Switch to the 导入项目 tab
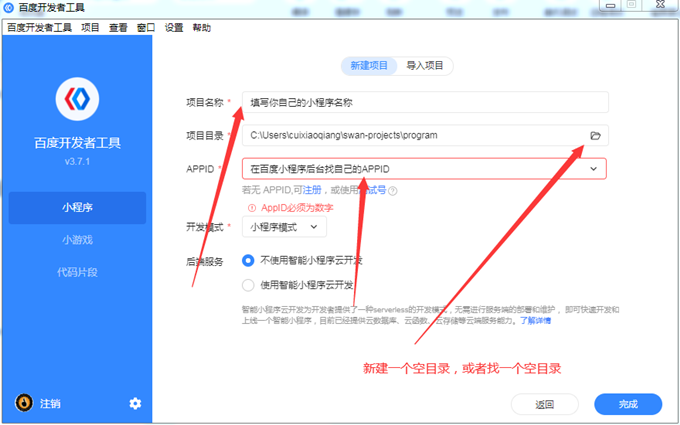This screenshot has height=425, width=680. 425,66
